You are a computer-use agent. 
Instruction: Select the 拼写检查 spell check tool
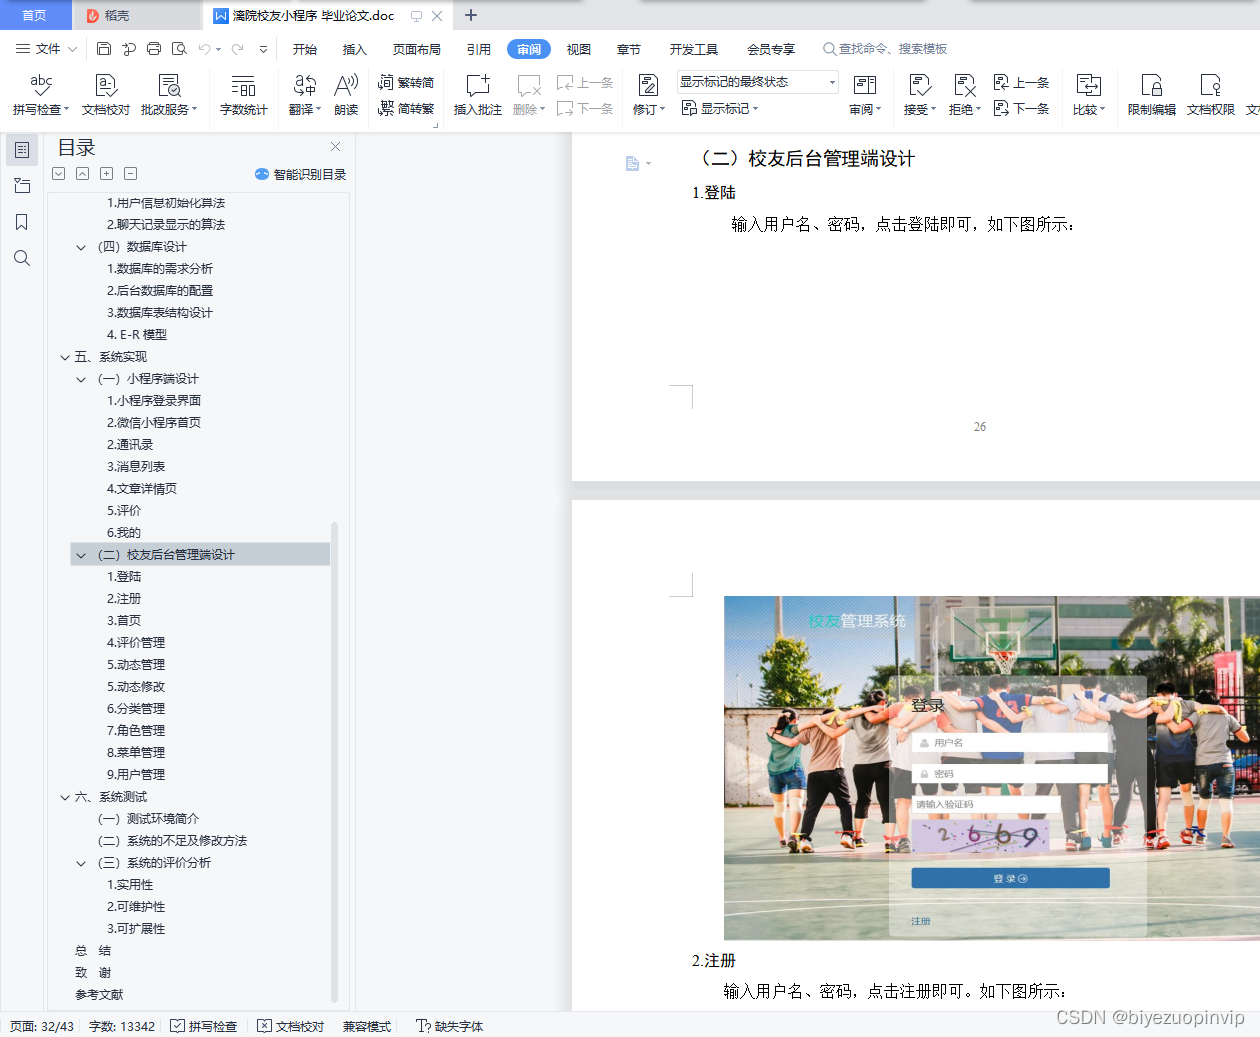pos(39,95)
